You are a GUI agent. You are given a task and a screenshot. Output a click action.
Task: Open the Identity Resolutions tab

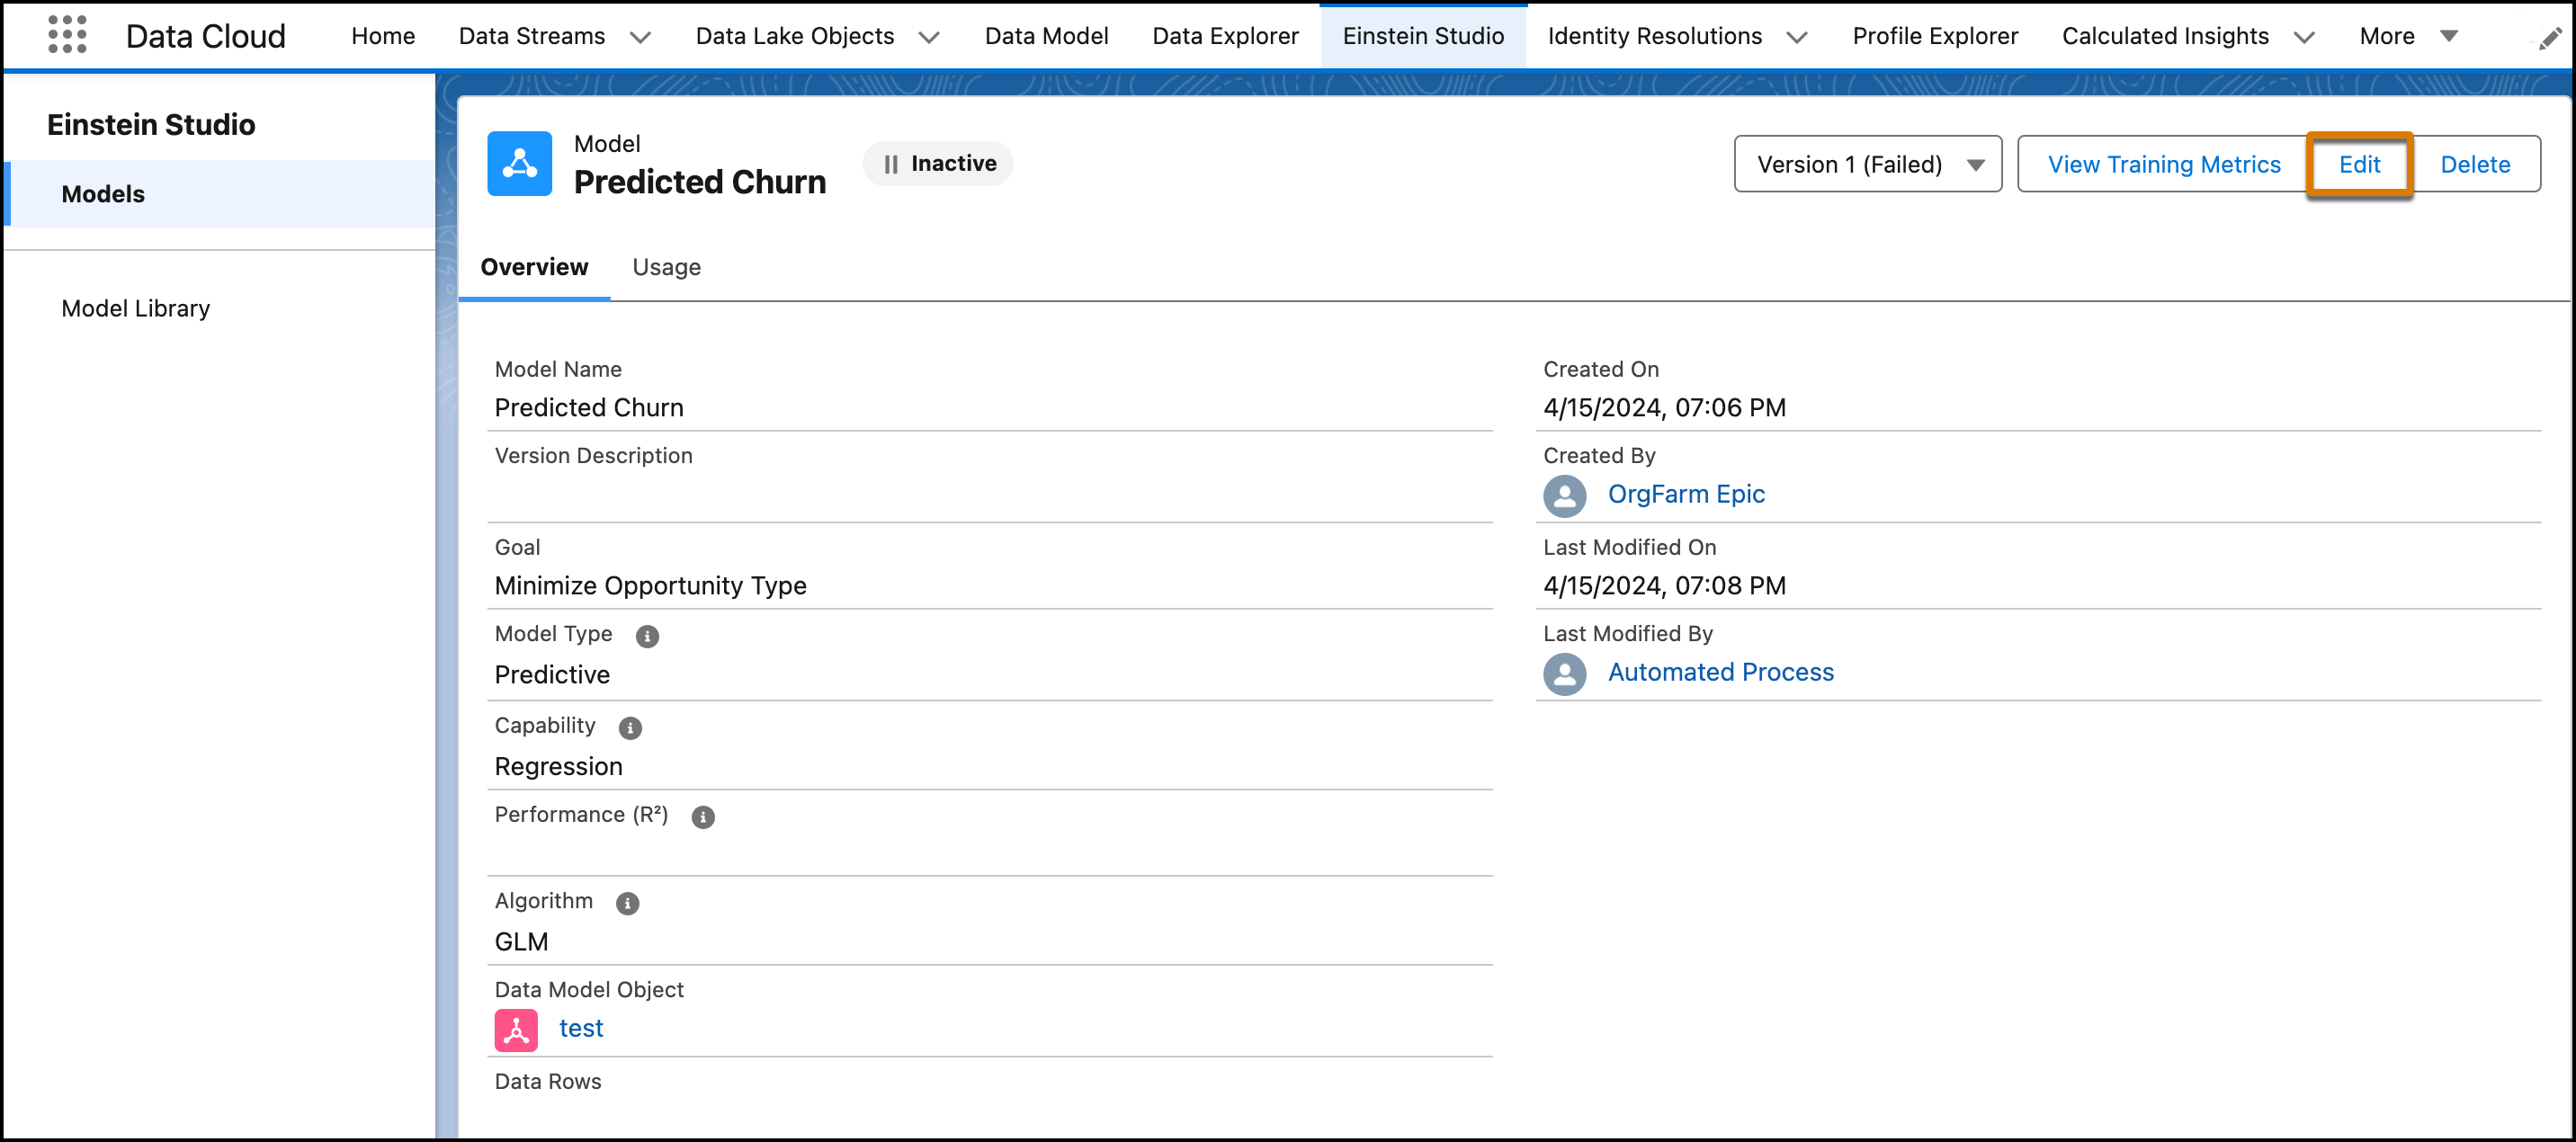pyautogui.click(x=1654, y=36)
